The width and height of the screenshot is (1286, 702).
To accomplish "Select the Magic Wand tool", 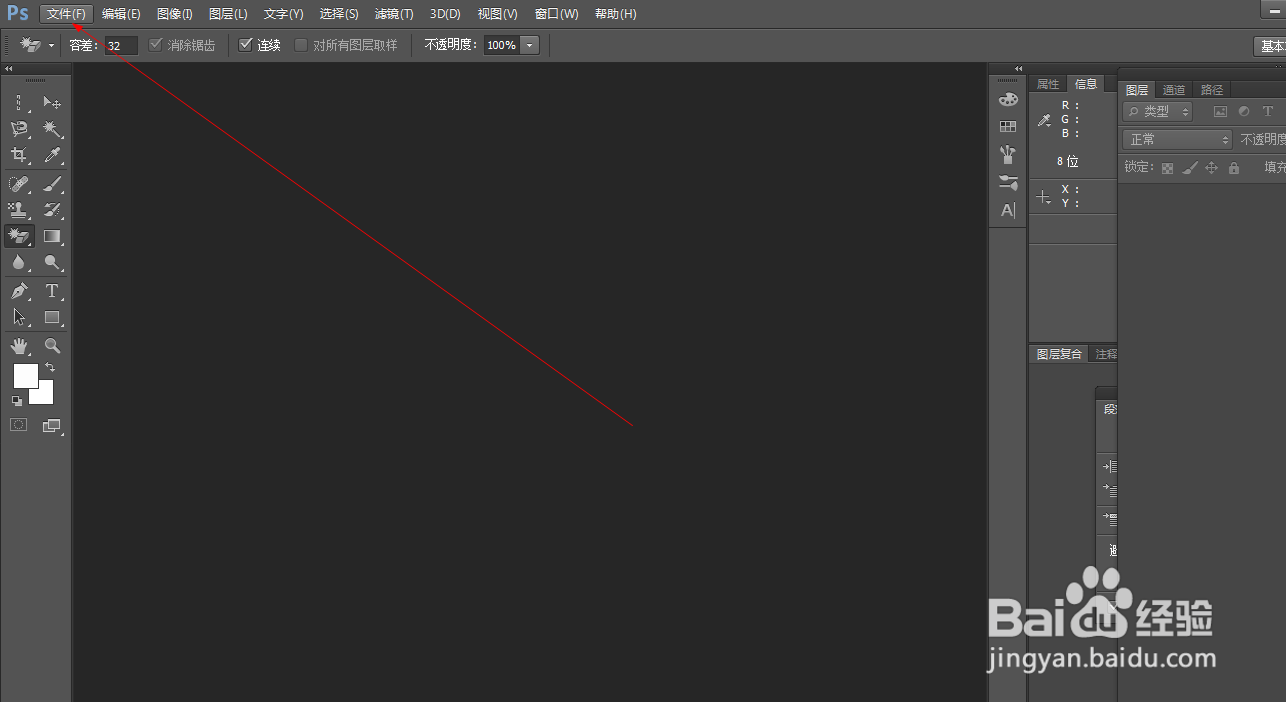I will [53, 128].
